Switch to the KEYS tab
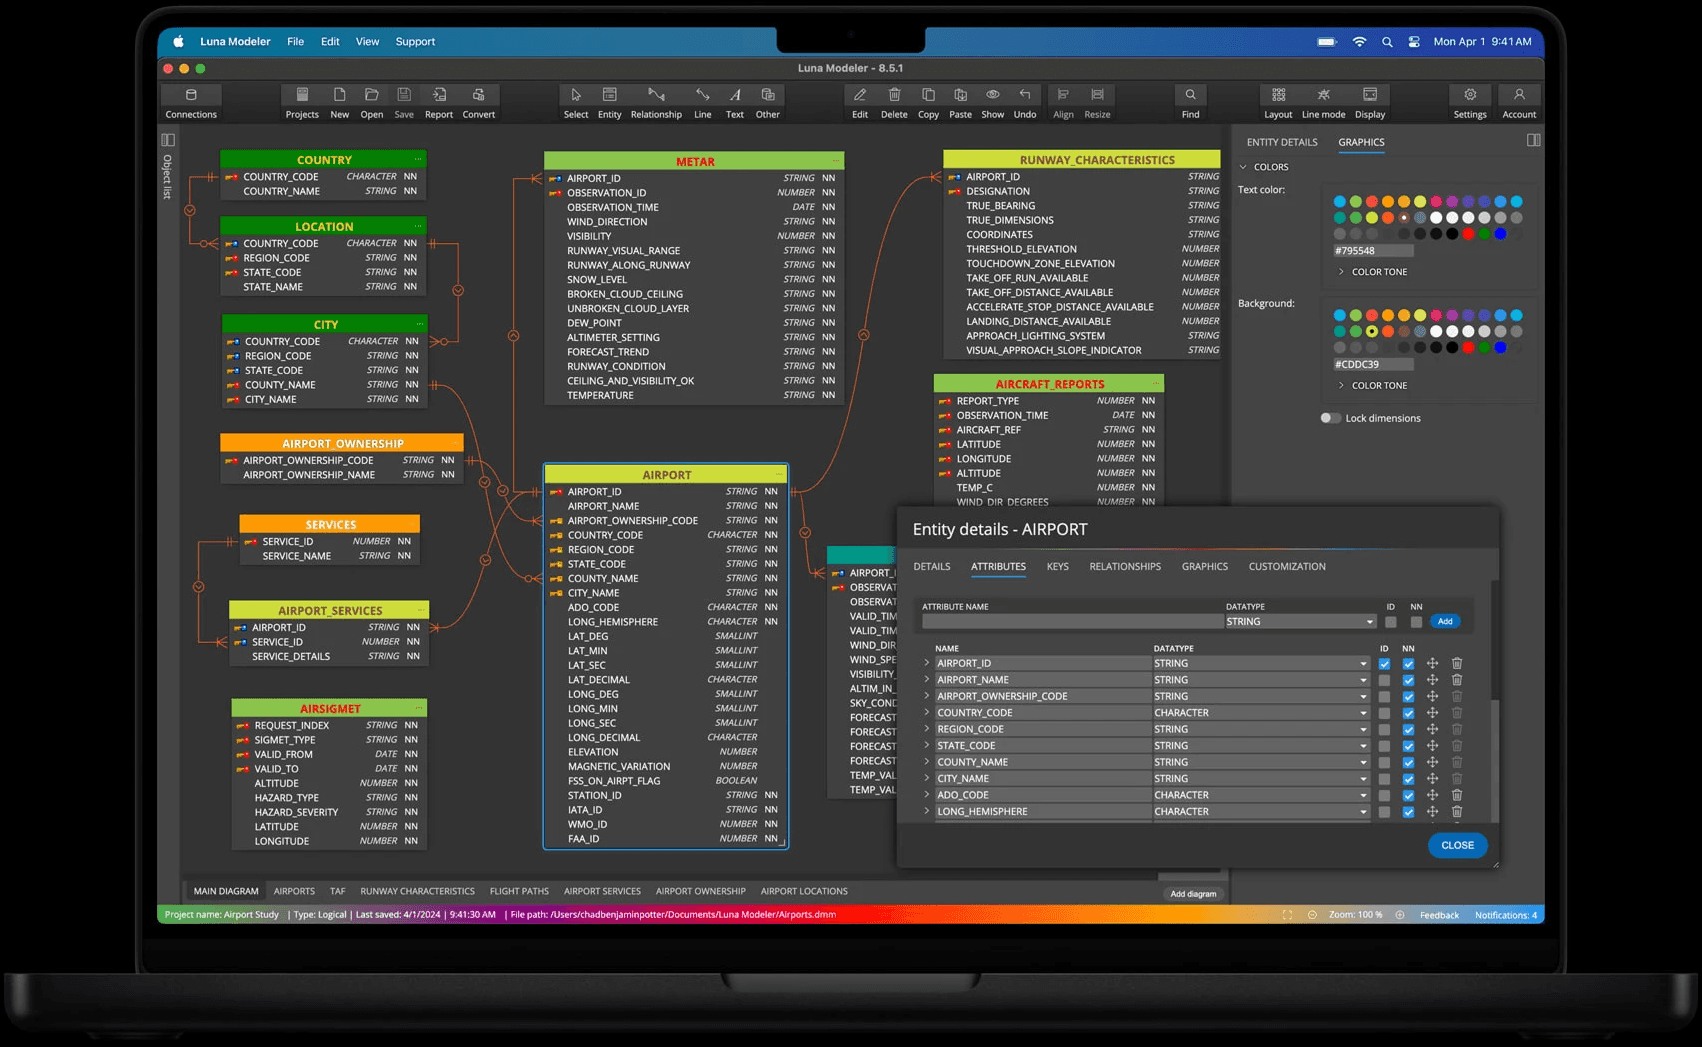Image resolution: width=1702 pixels, height=1047 pixels. pos(1057,567)
